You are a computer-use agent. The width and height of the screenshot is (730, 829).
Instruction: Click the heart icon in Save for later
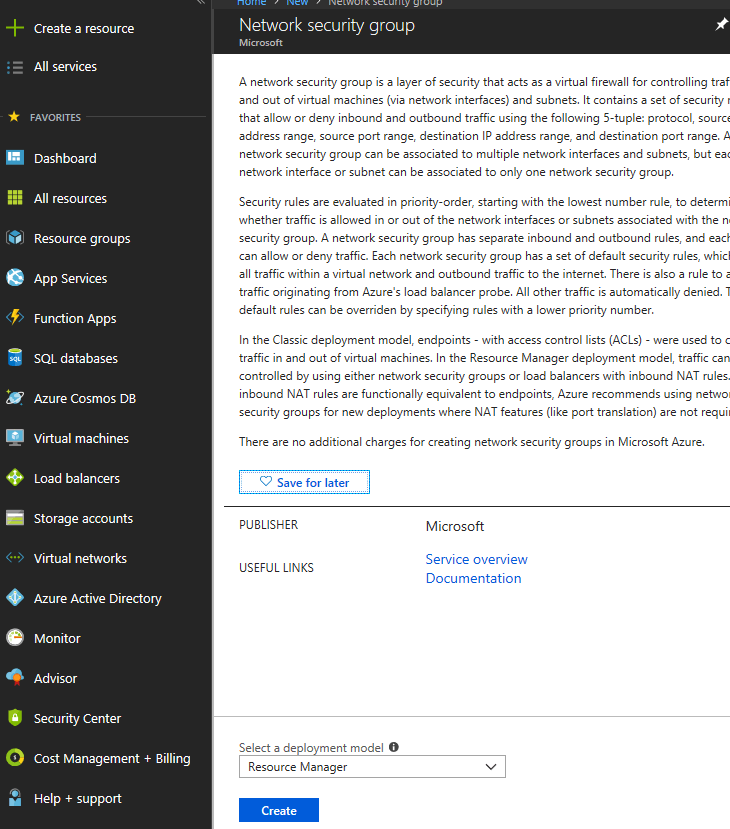pyautogui.click(x=266, y=481)
